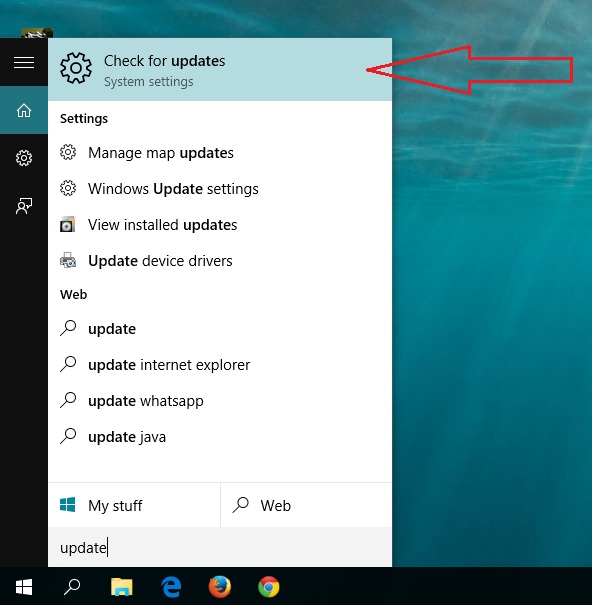Select the Home icon in sidebar

24,110
